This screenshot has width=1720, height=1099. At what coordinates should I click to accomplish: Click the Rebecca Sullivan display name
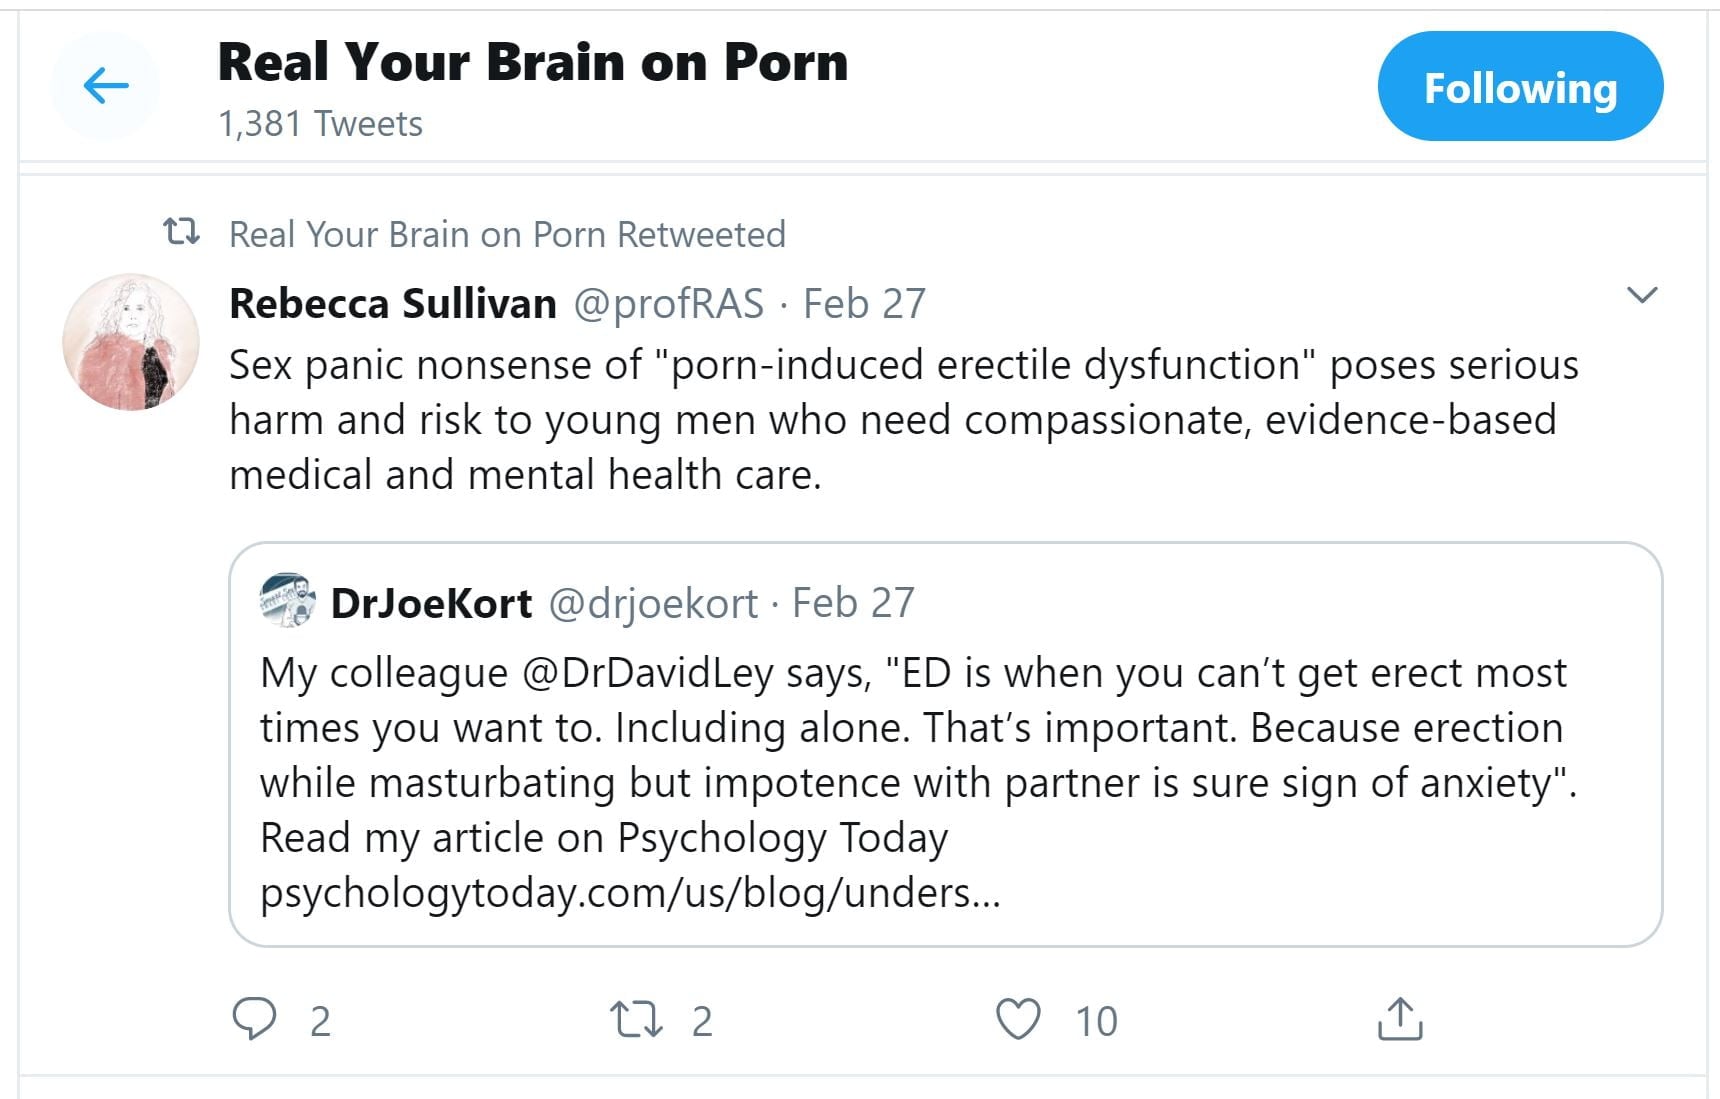392,303
